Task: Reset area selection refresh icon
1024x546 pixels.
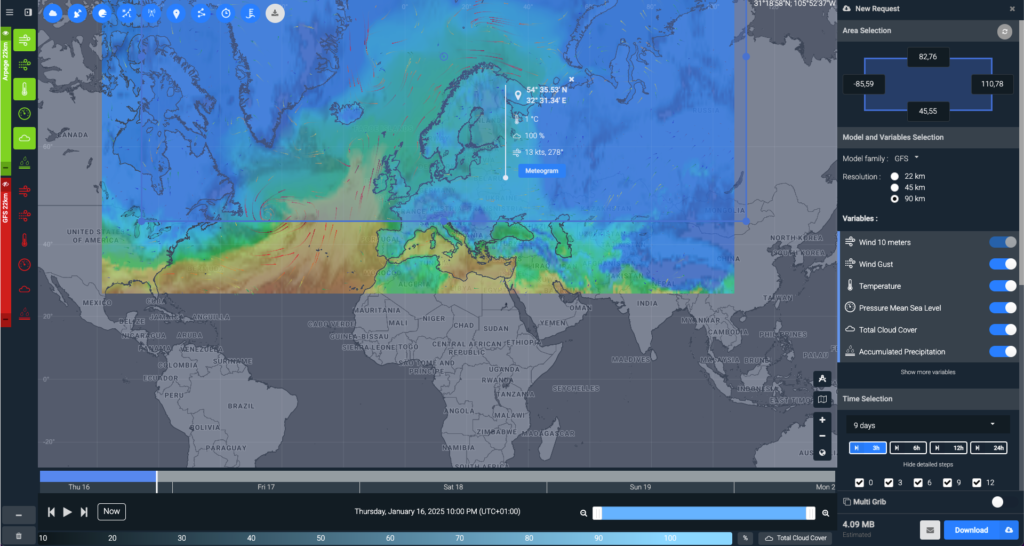Action: pyautogui.click(x=1004, y=31)
